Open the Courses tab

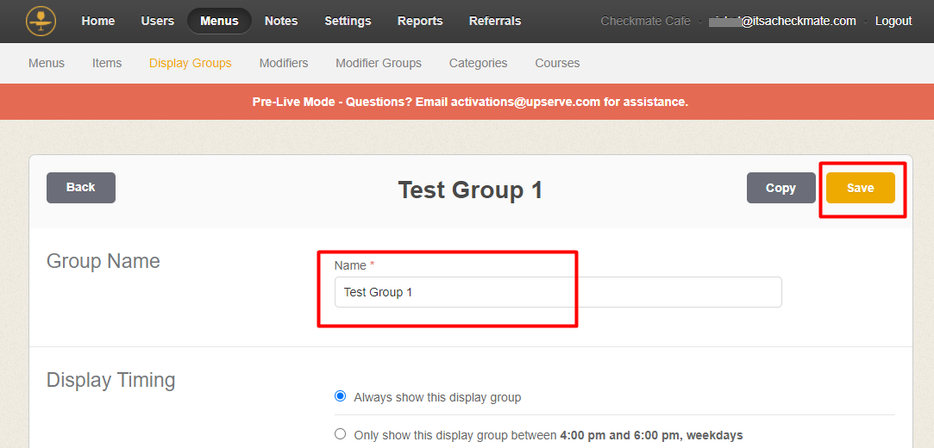point(557,63)
